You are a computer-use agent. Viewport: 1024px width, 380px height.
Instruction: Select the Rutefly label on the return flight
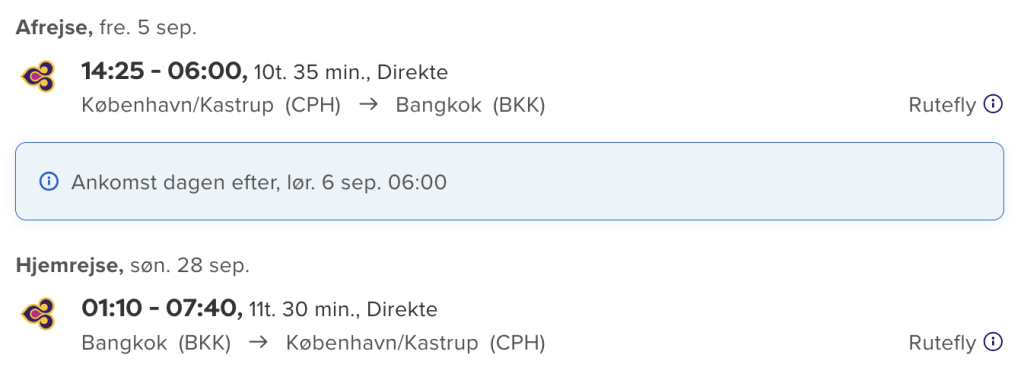(942, 342)
